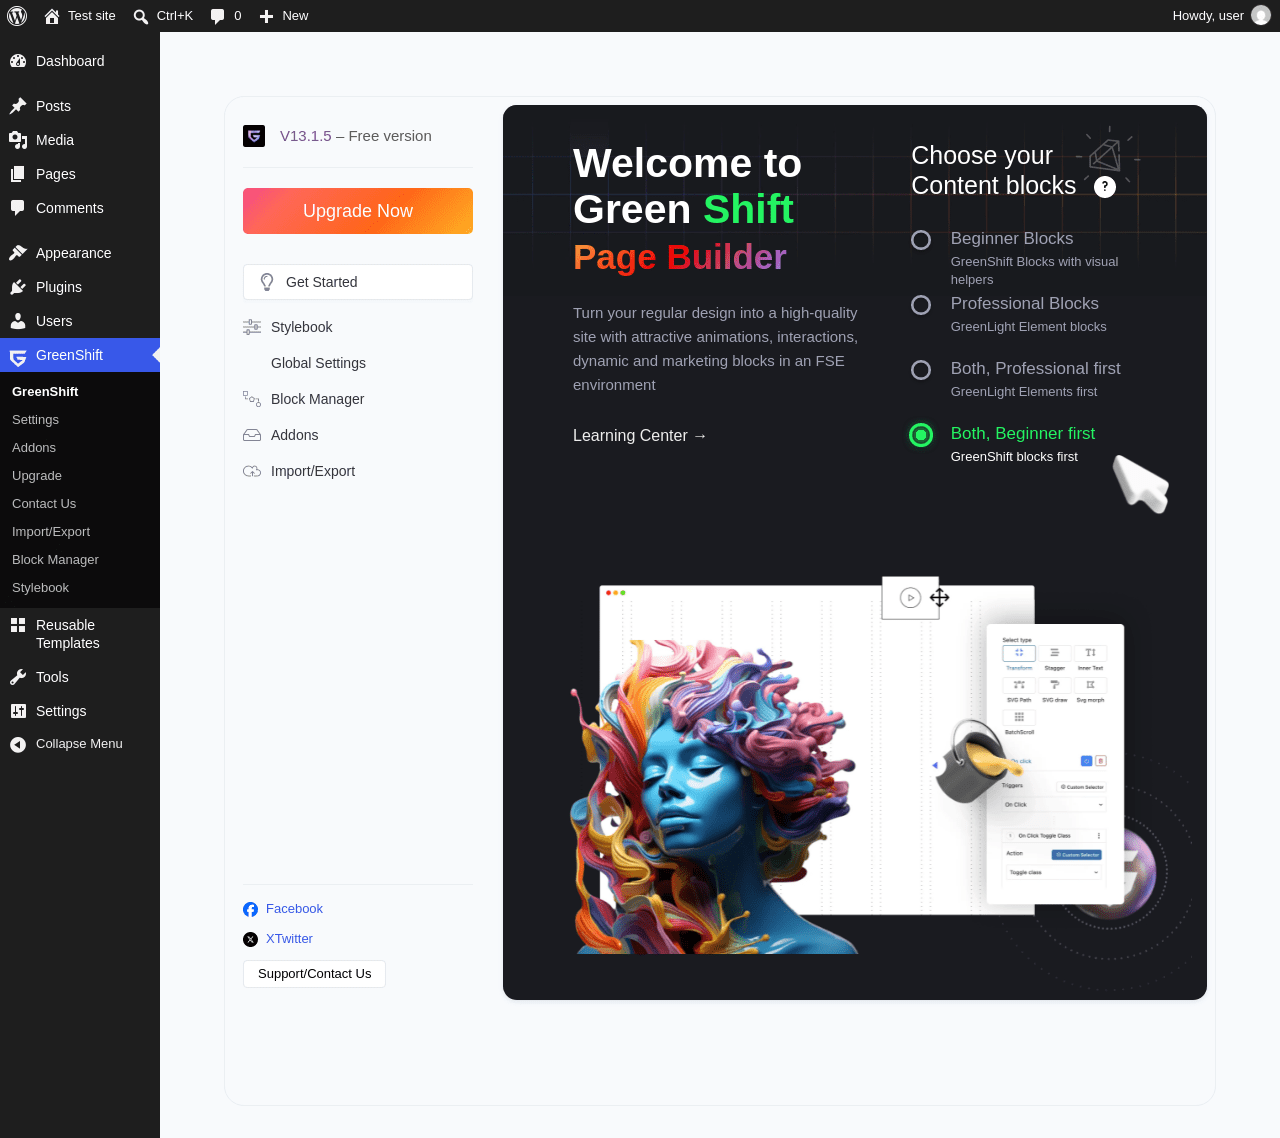Open Import/Export in plugin panel
This screenshot has width=1280, height=1138.
313,471
